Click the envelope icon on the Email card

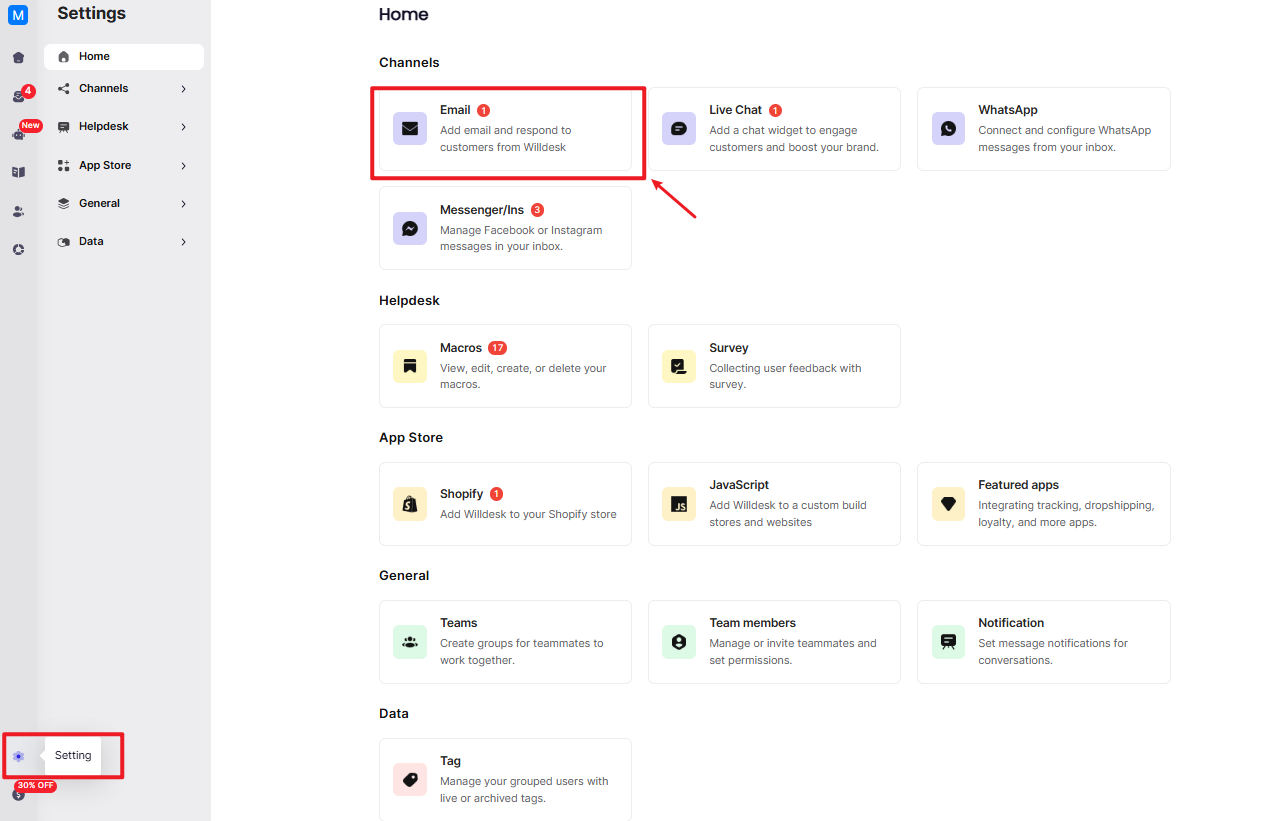410,128
